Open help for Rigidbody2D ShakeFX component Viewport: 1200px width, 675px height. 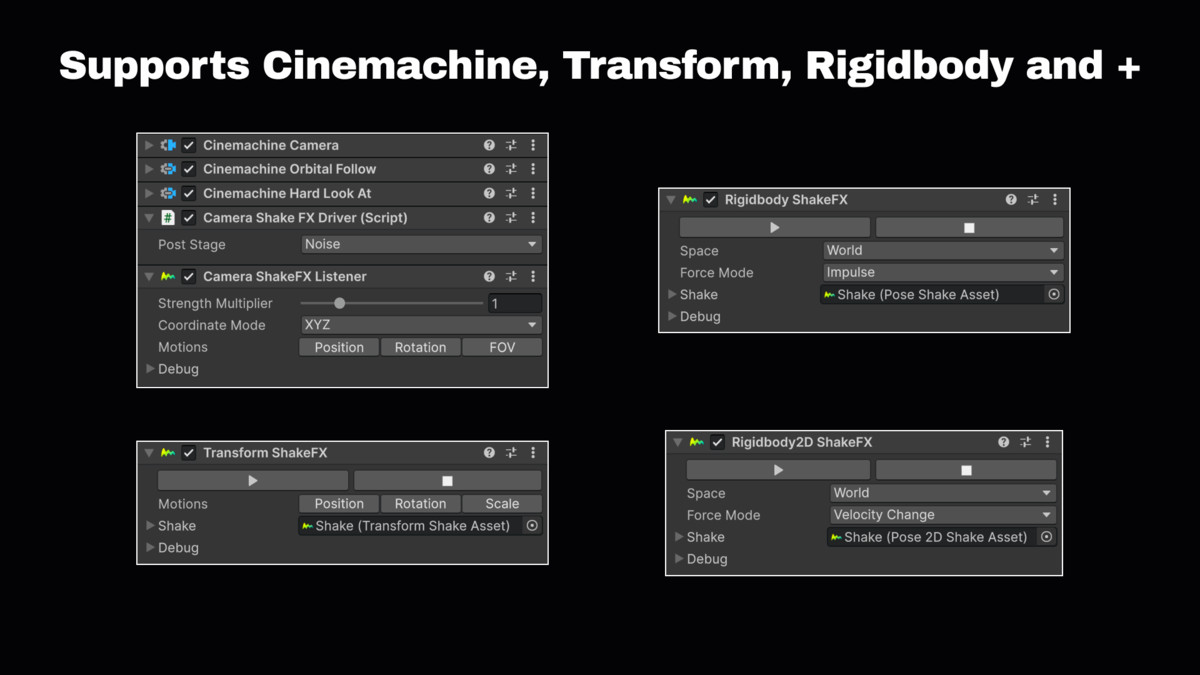(x=1003, y=442)
